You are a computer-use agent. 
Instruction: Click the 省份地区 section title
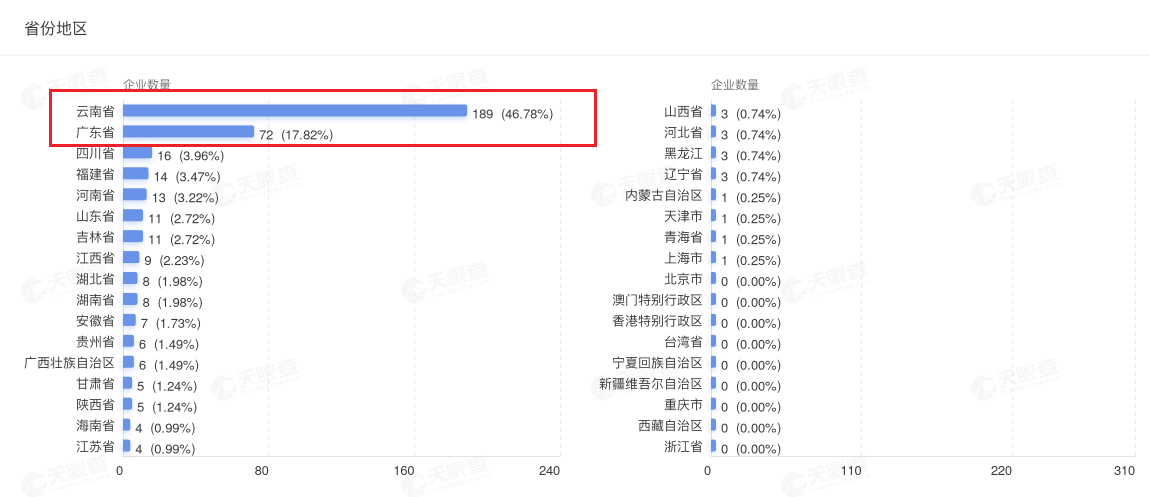(56, 28)
